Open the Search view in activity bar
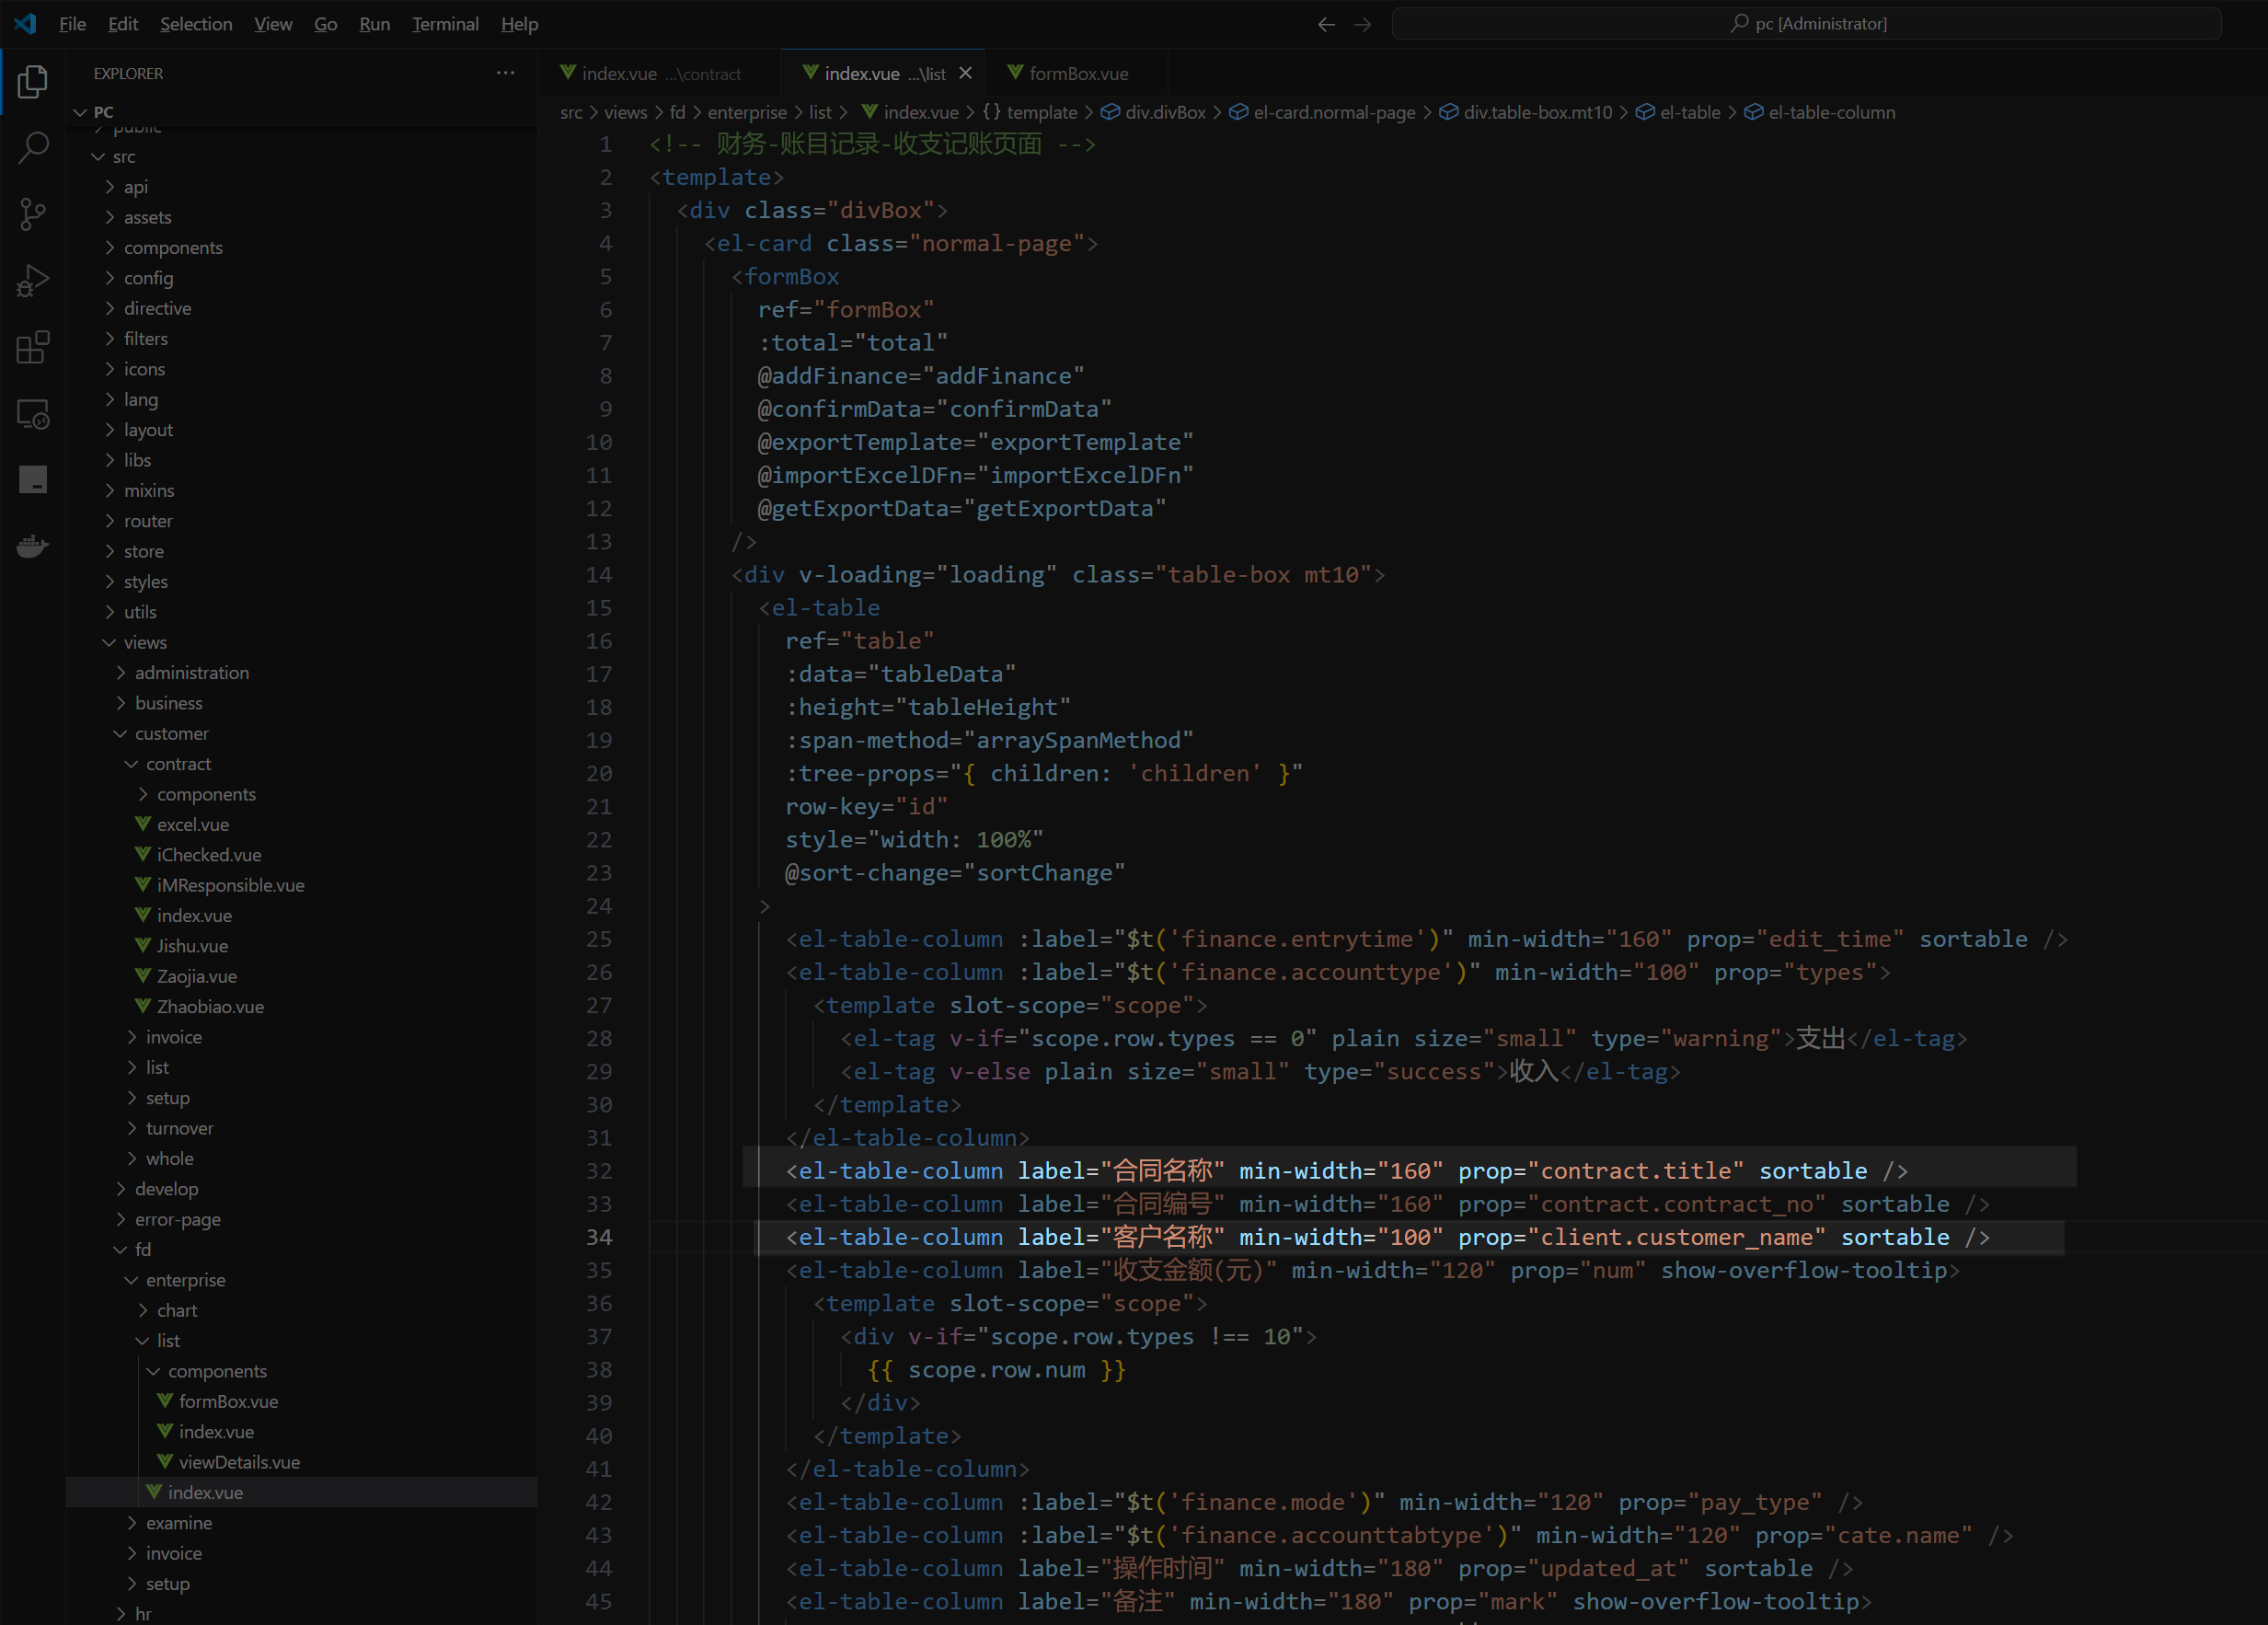Screen dimensions: 2268x1625 coord(33,148)
